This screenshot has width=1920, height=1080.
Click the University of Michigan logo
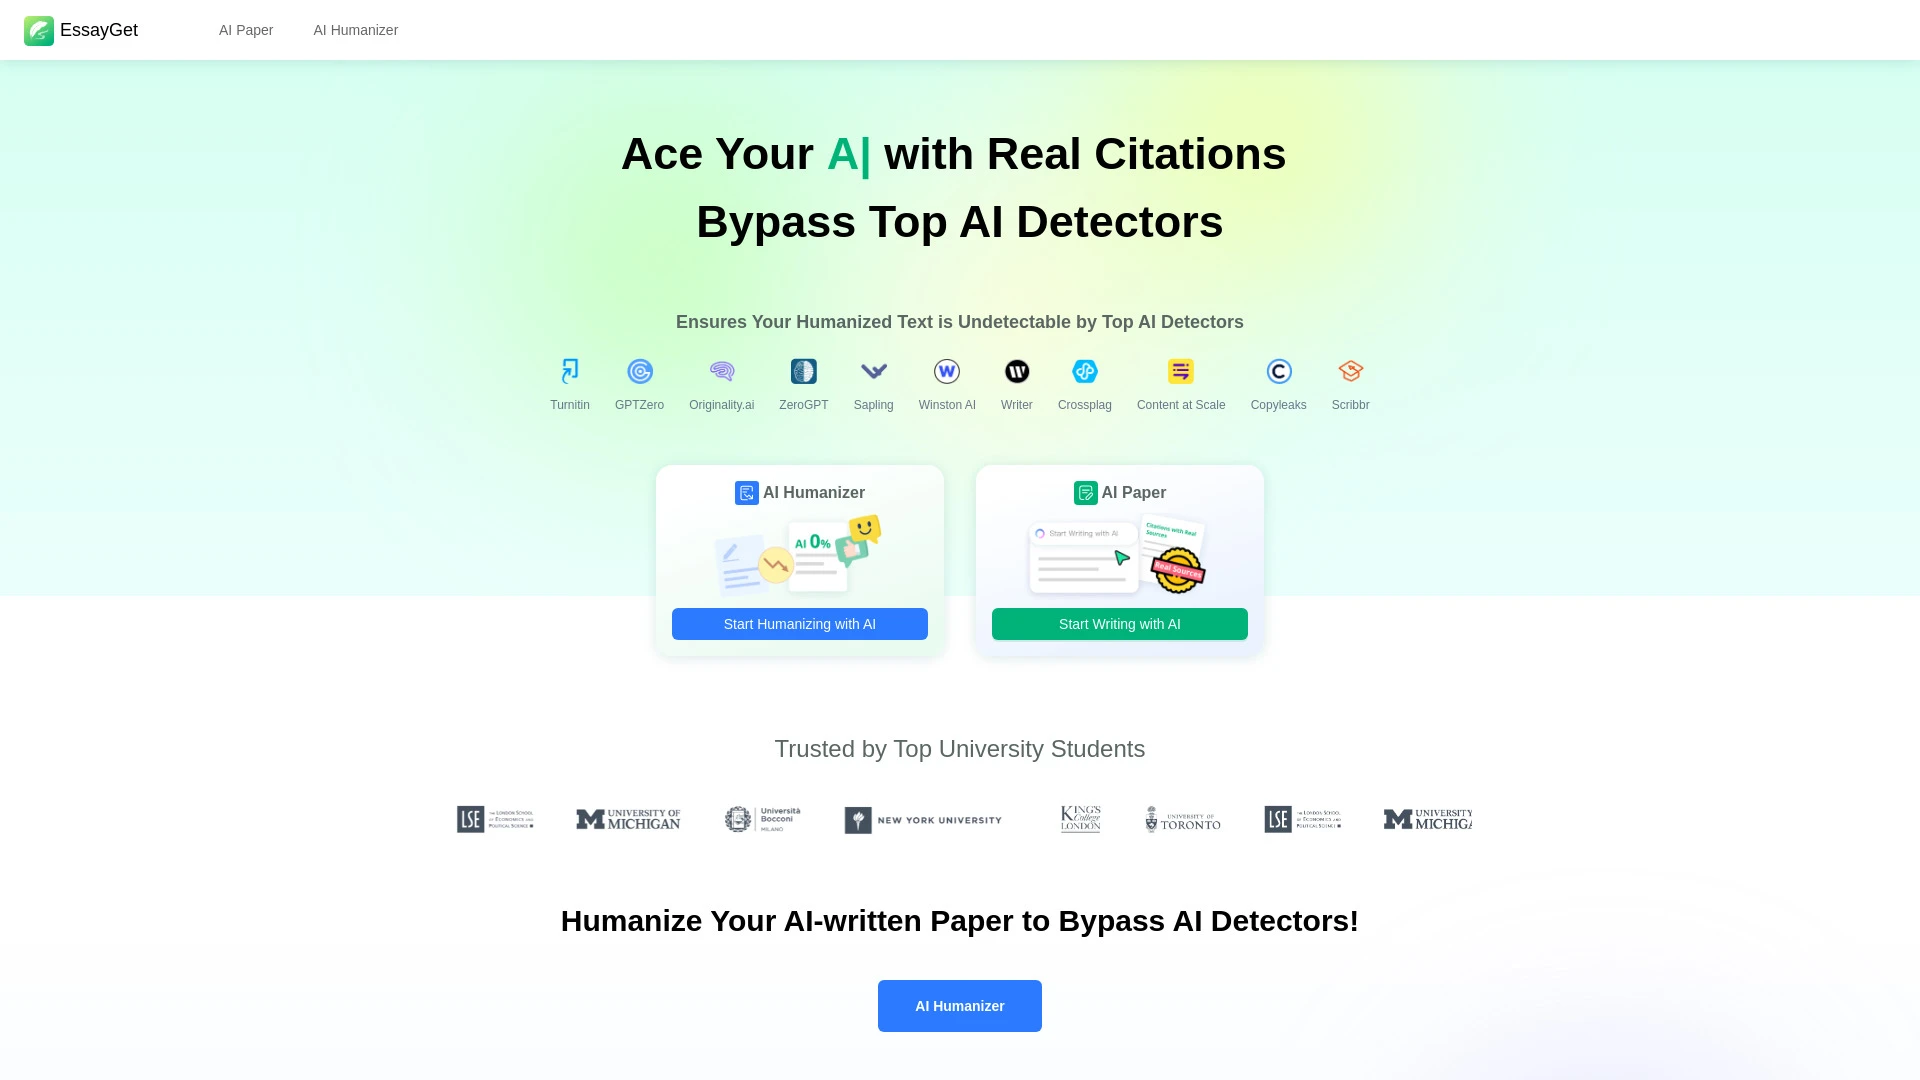coord(628,819)
